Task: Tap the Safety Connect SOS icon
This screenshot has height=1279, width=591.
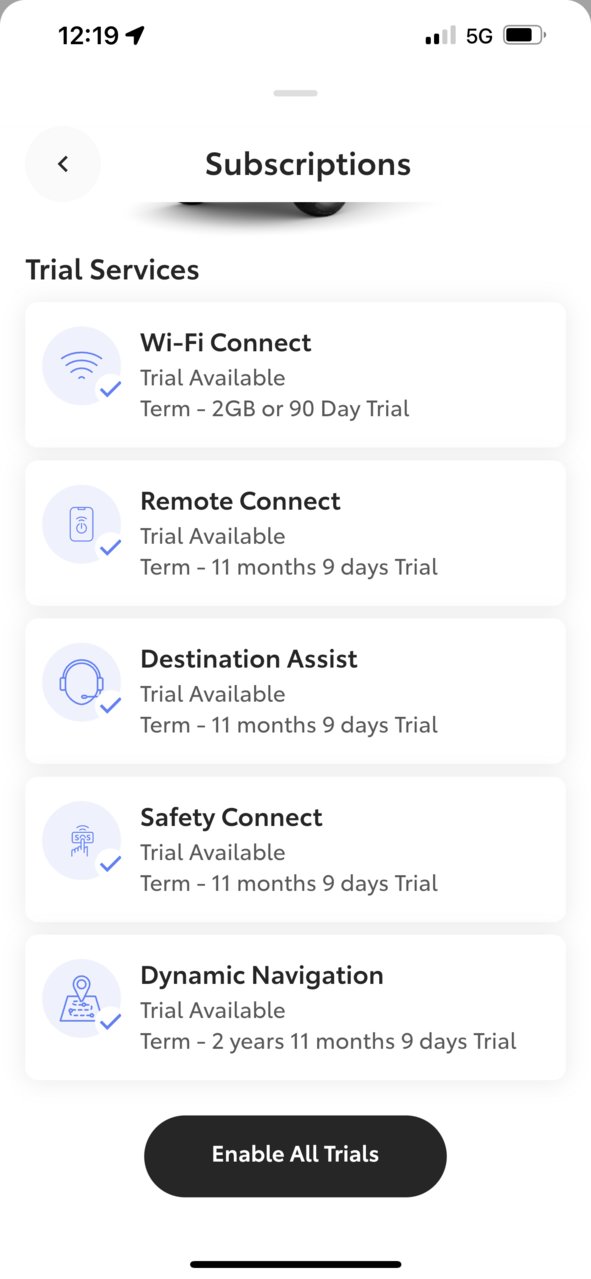Action: click(x=81, y=840)
